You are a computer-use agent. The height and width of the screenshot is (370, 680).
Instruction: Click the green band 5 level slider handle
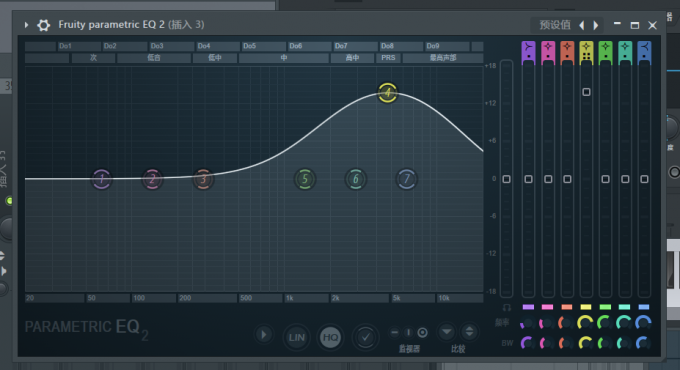605,179
